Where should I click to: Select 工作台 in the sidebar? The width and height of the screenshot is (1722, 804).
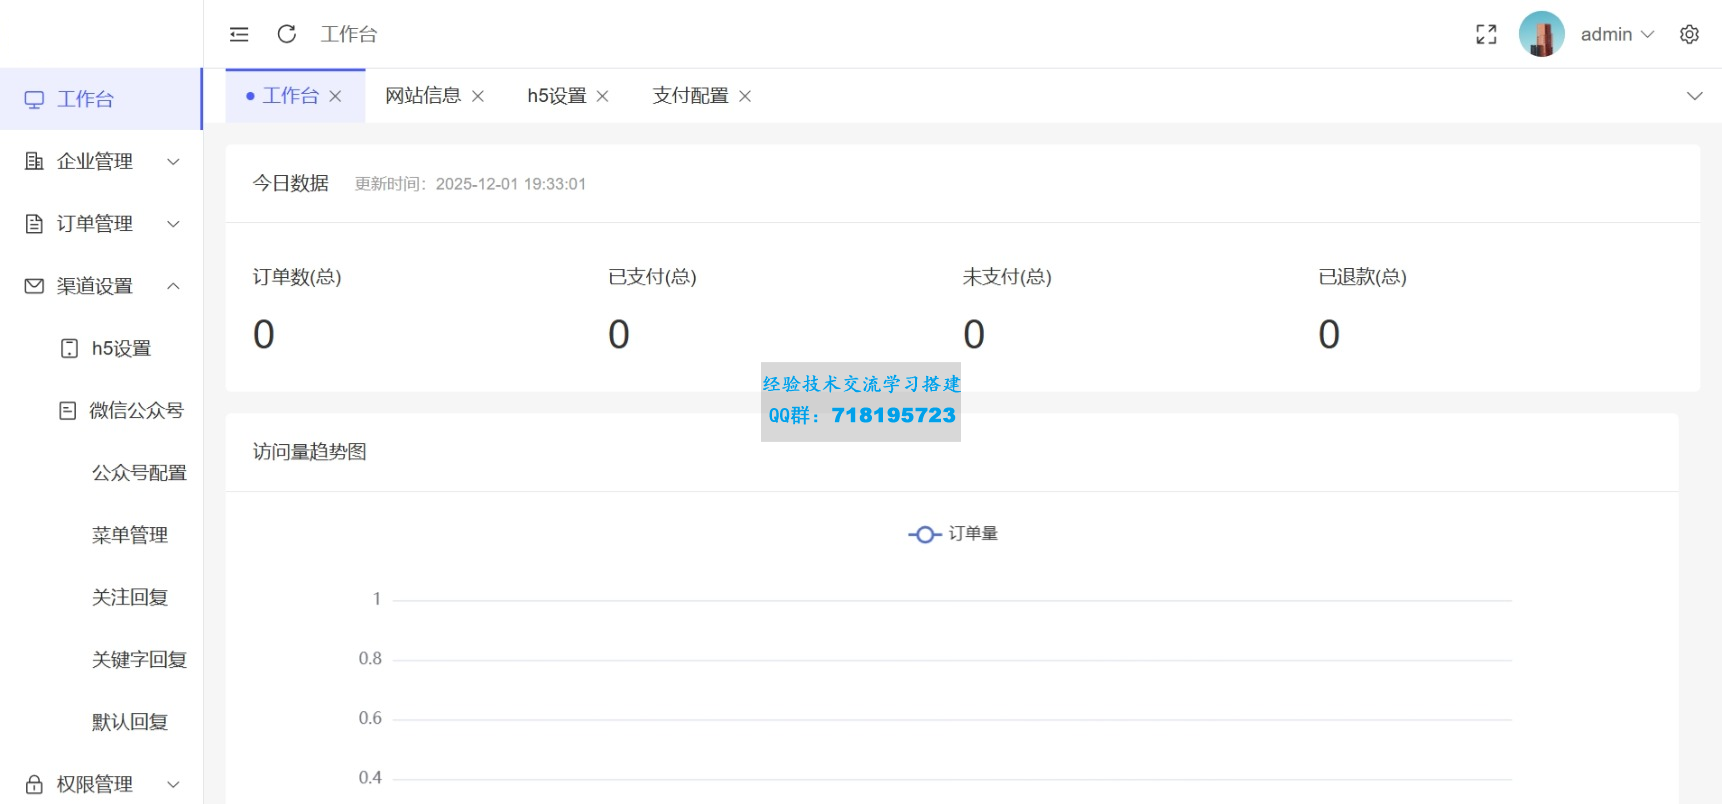86,99
